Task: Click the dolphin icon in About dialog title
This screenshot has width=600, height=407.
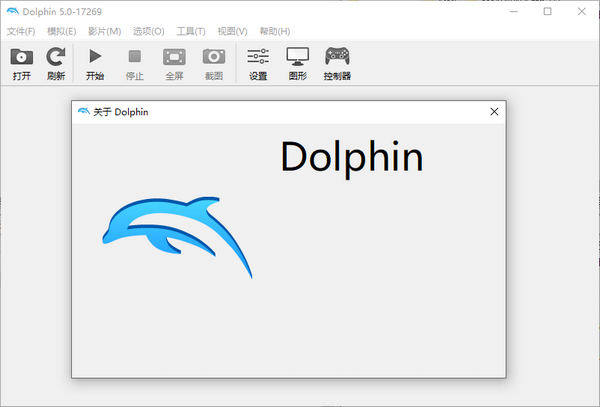Action: (84, 111)
